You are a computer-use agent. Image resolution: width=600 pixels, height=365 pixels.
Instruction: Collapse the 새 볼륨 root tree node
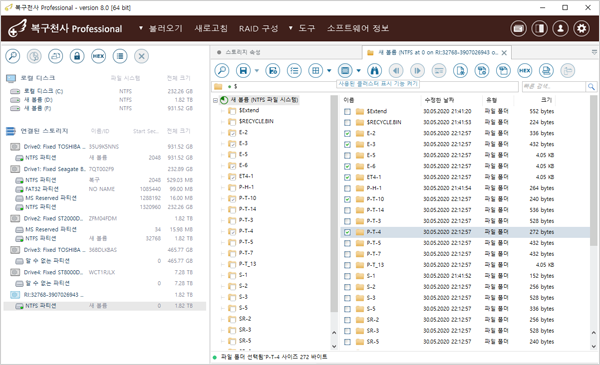click(215, 100)
